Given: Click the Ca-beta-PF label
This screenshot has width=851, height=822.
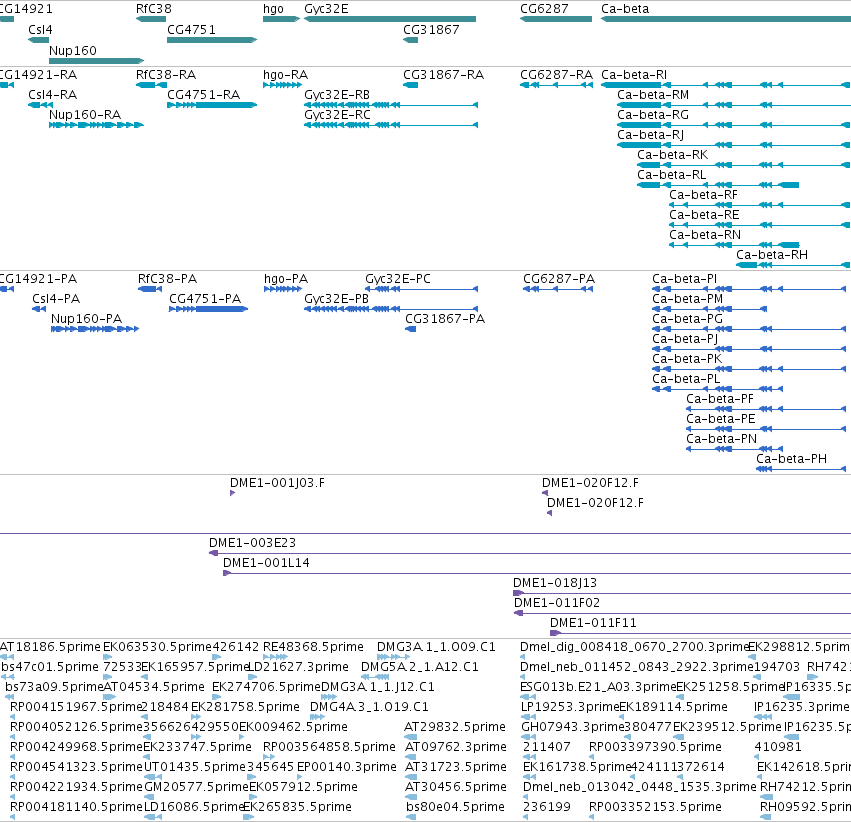Looking at the screenshot, I should point(720,399).
